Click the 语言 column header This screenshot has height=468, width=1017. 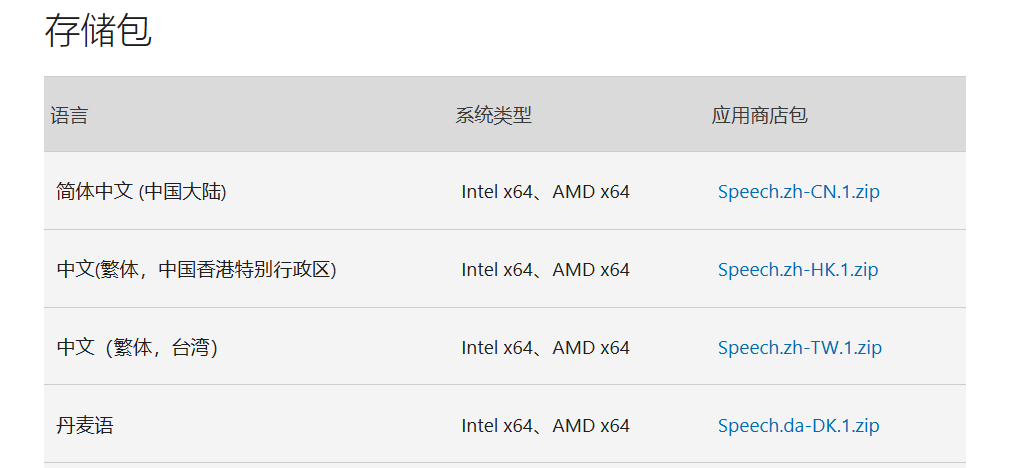[x=69, y=116]
